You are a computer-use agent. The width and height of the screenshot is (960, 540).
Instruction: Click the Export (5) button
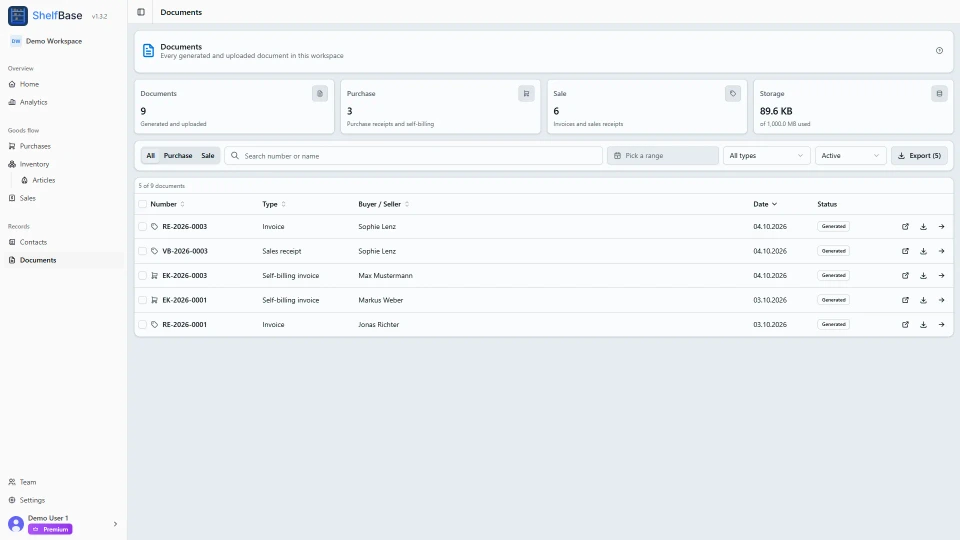click(x=919, y=156)
